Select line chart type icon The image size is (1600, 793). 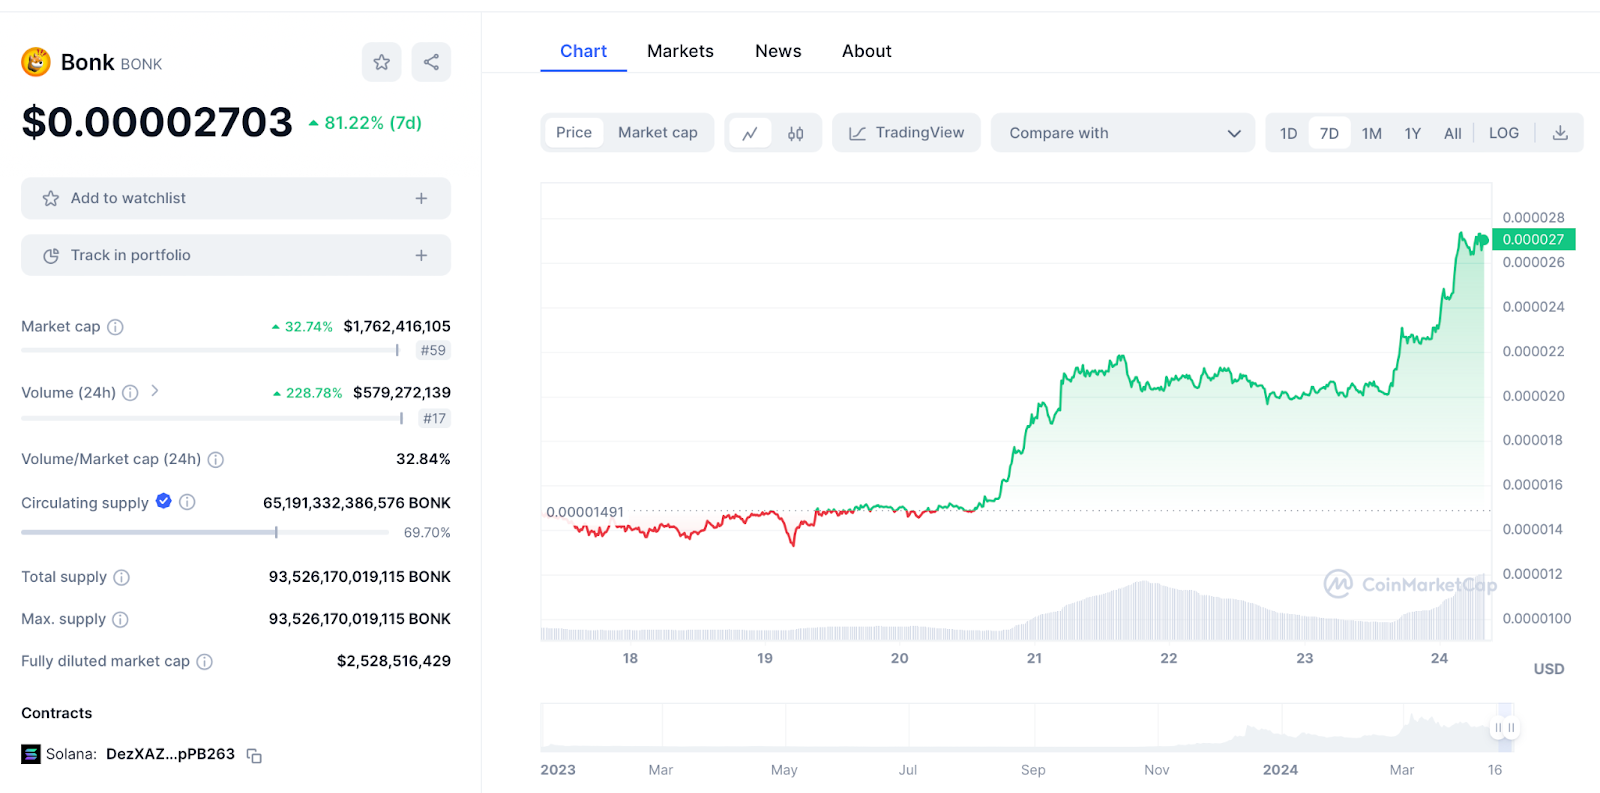[x=750, y=133]
